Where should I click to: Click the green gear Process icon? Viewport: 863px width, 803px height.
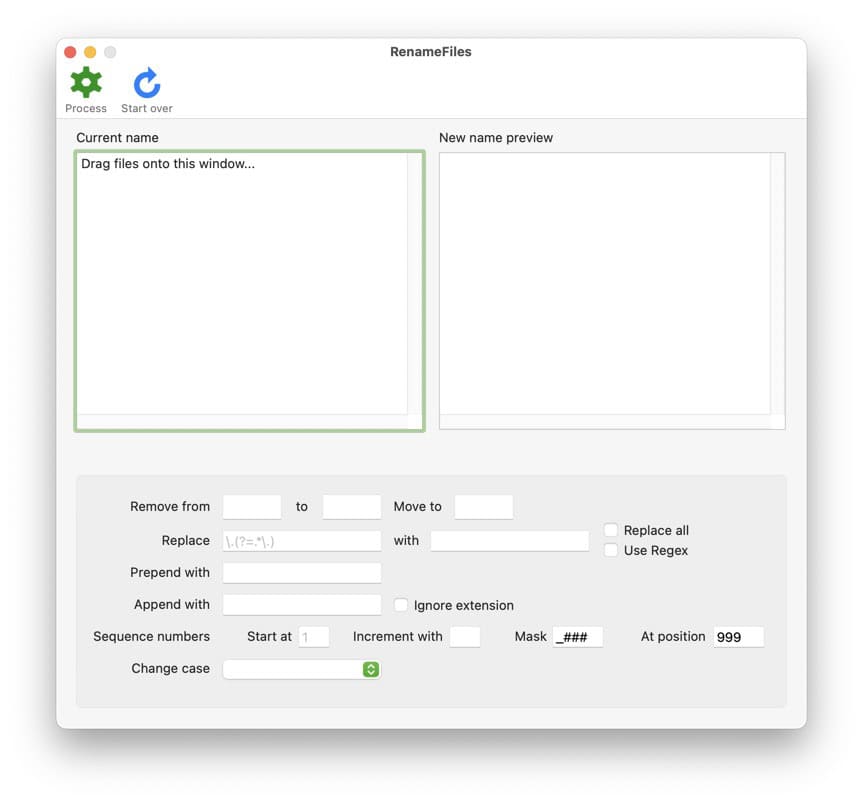pyautogui.click(x=86, y=83)
